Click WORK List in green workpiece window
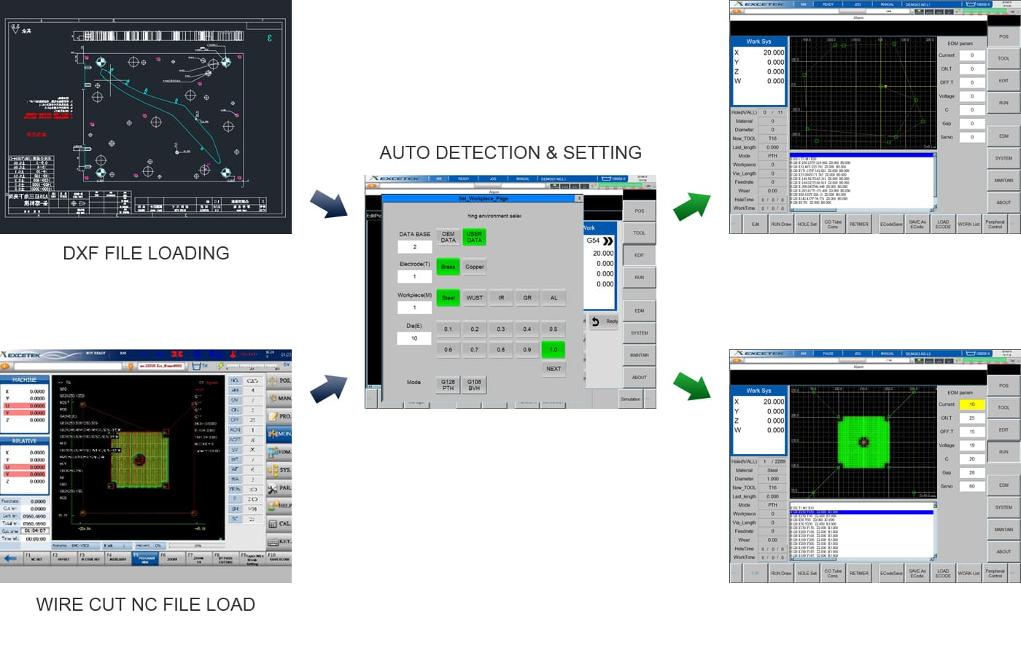 coord(969,573)
